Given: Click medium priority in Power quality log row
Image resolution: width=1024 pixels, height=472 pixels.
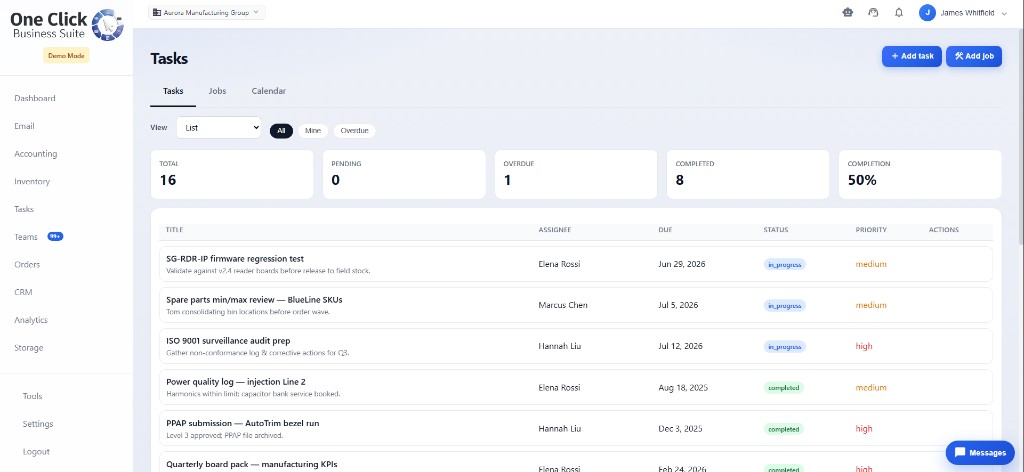Looking at the screenshot, I should 871,388.
